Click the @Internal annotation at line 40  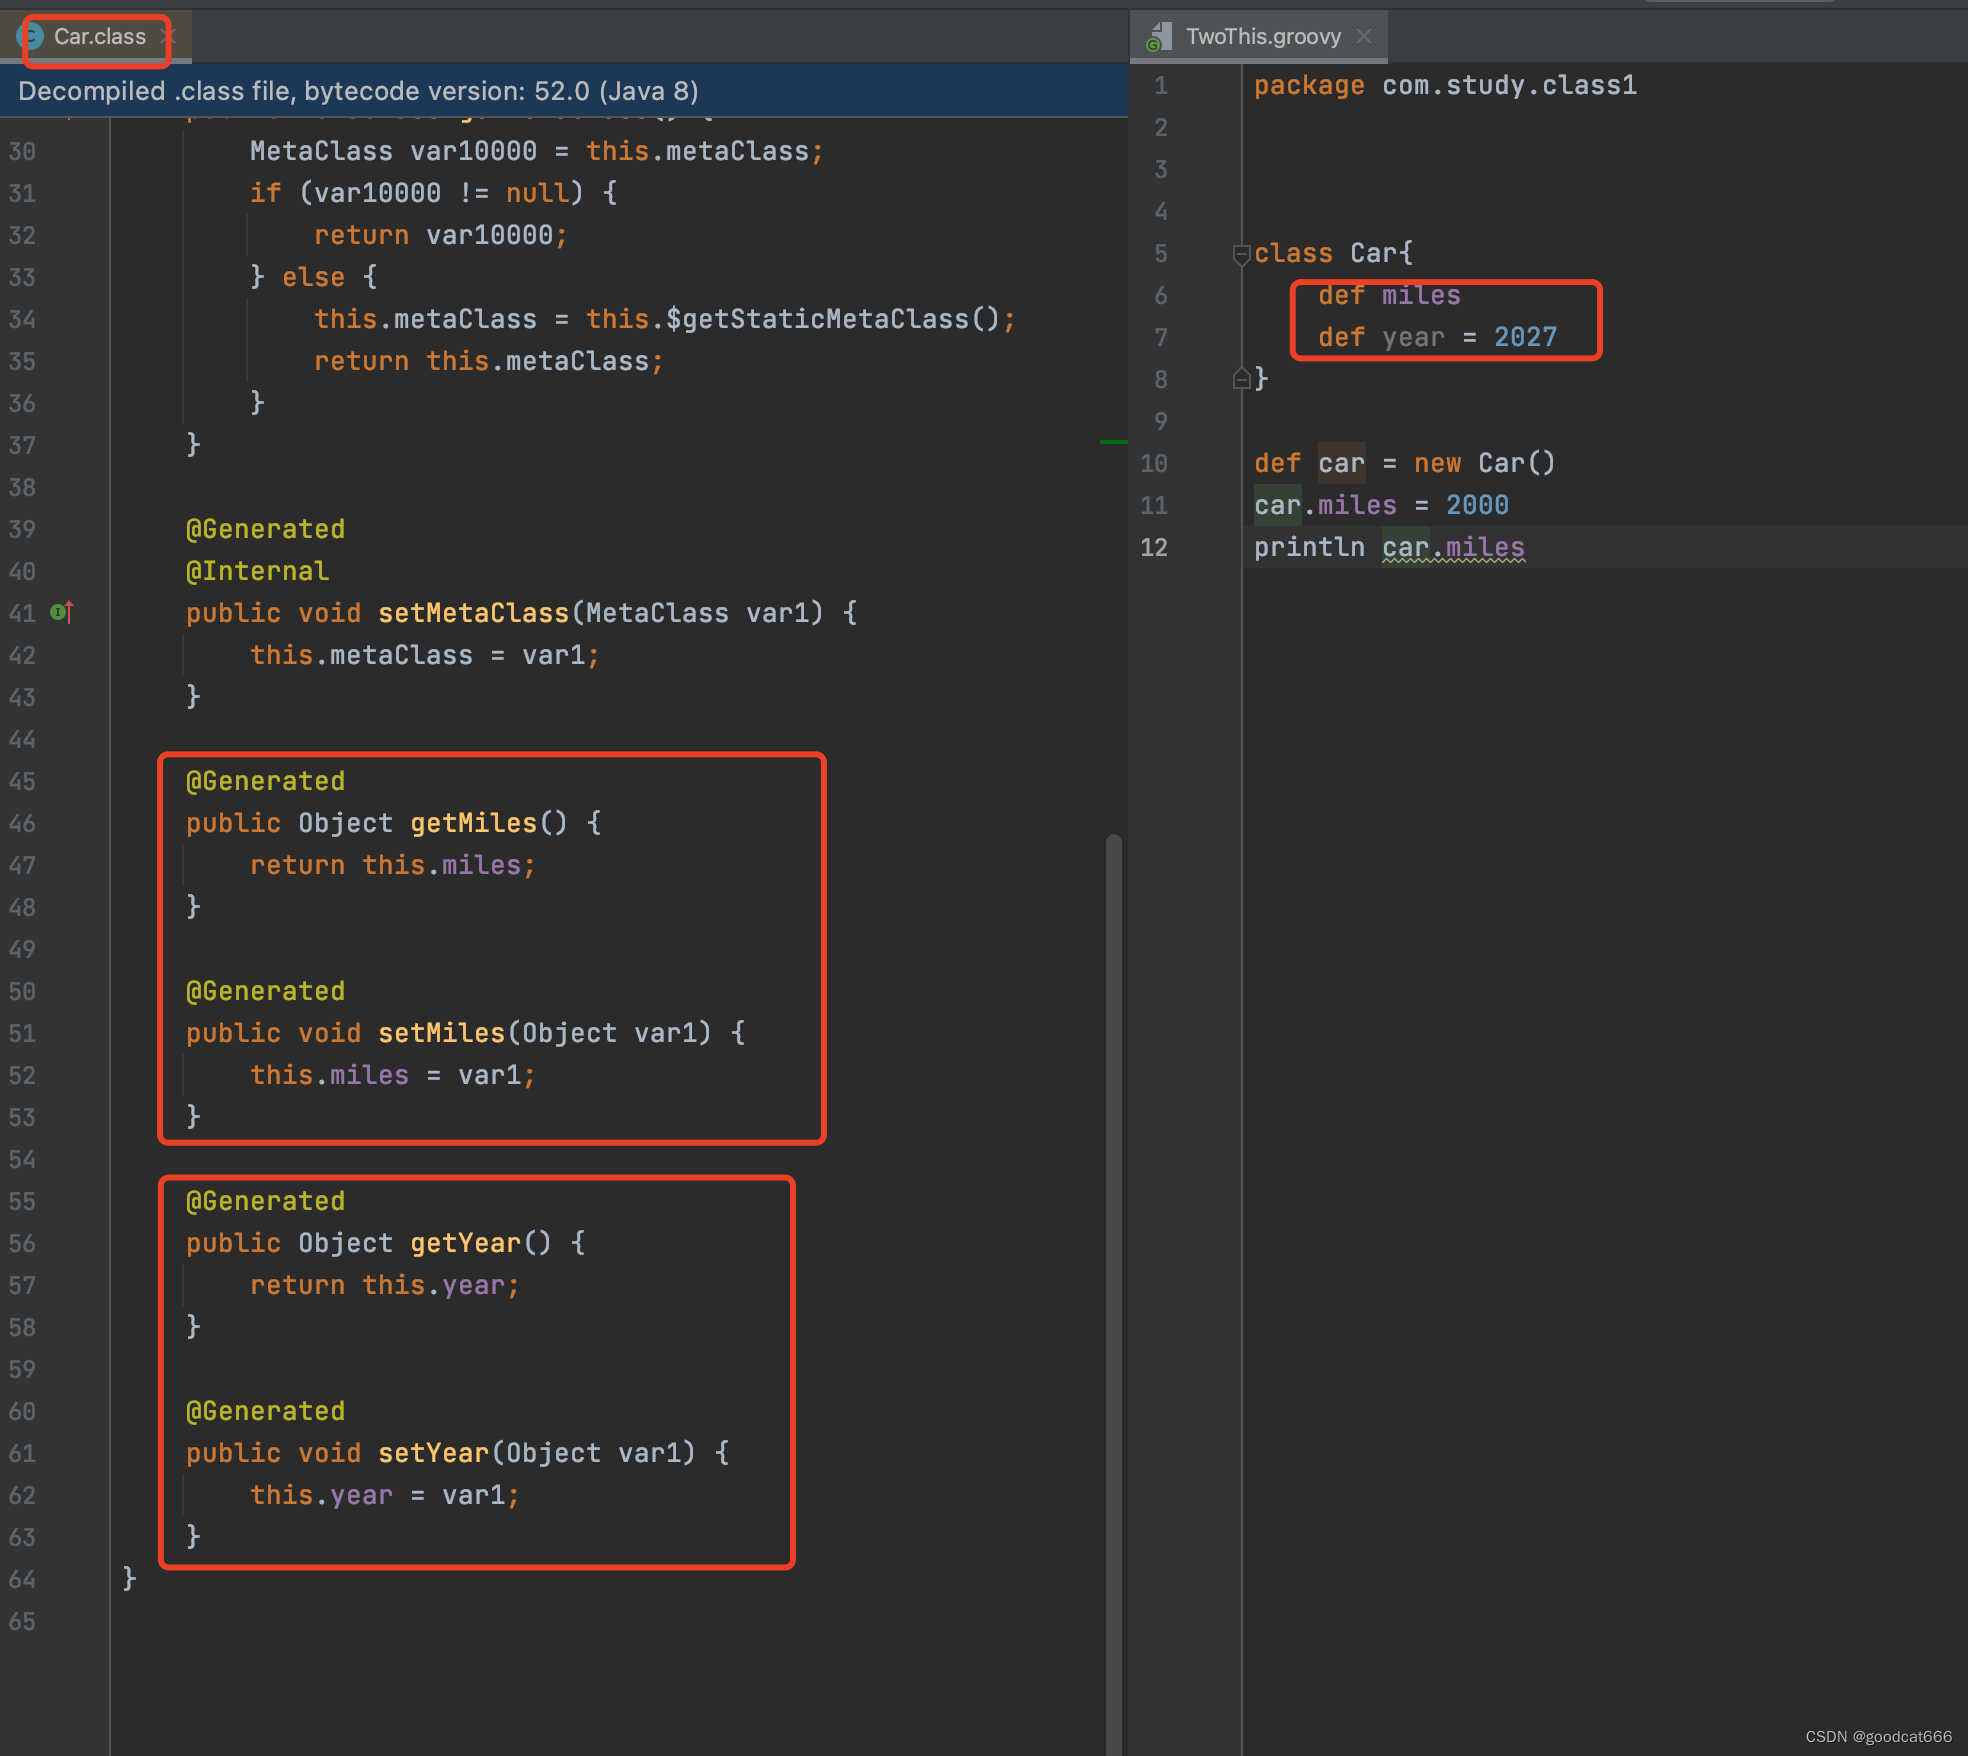click(x=257, y=571)
